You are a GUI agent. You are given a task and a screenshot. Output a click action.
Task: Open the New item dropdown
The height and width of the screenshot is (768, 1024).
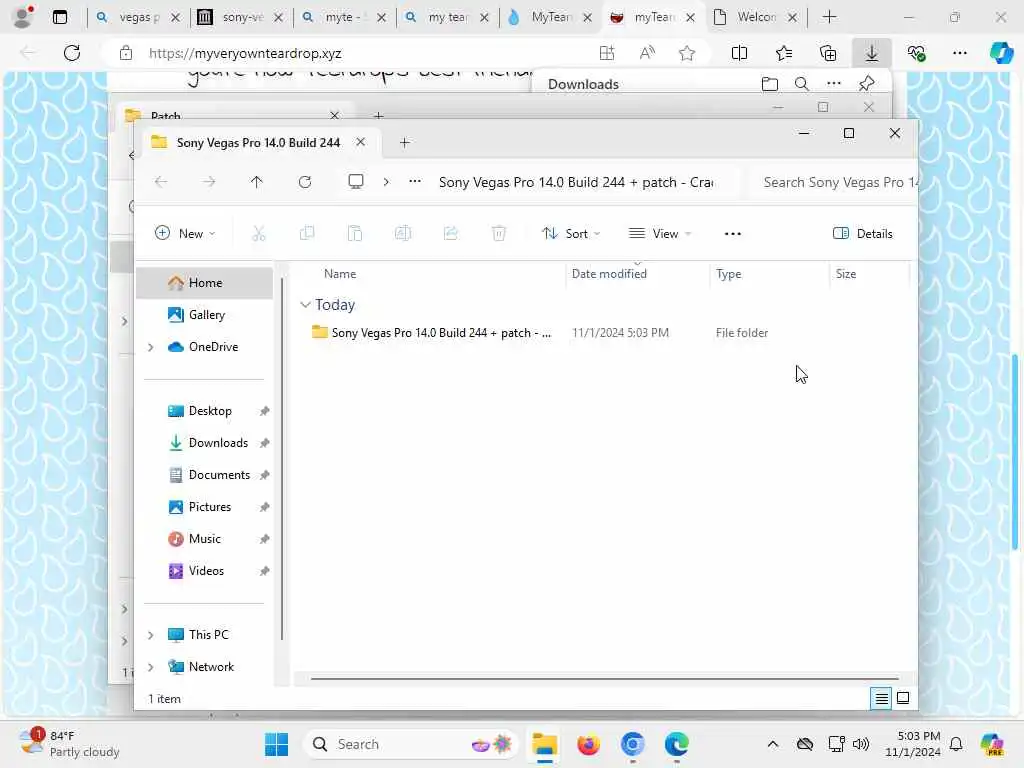coord(185,233)
